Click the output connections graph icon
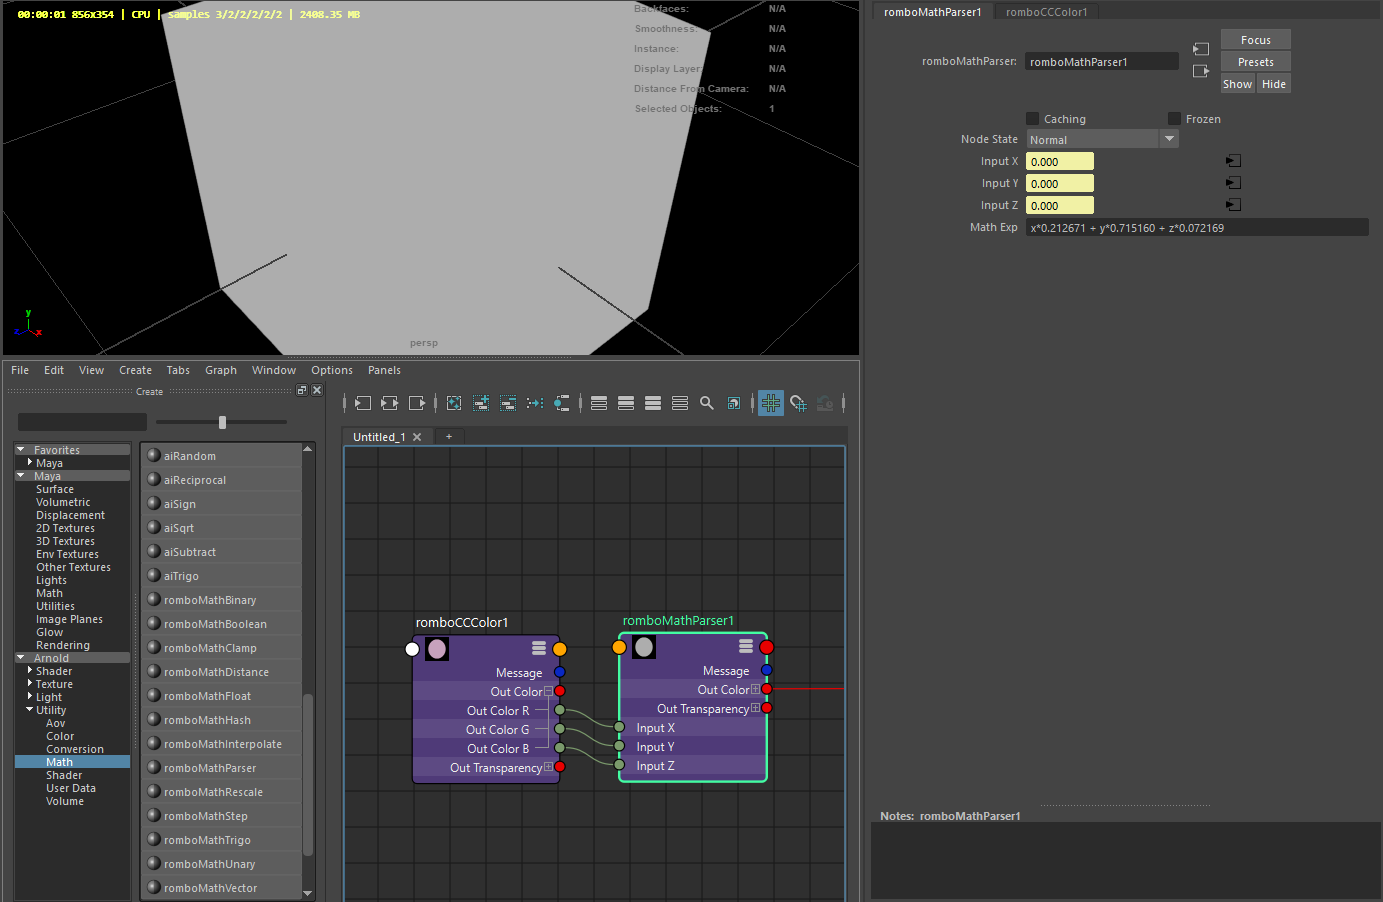Screen dimensions: 1383x902 tap(417, 403)
